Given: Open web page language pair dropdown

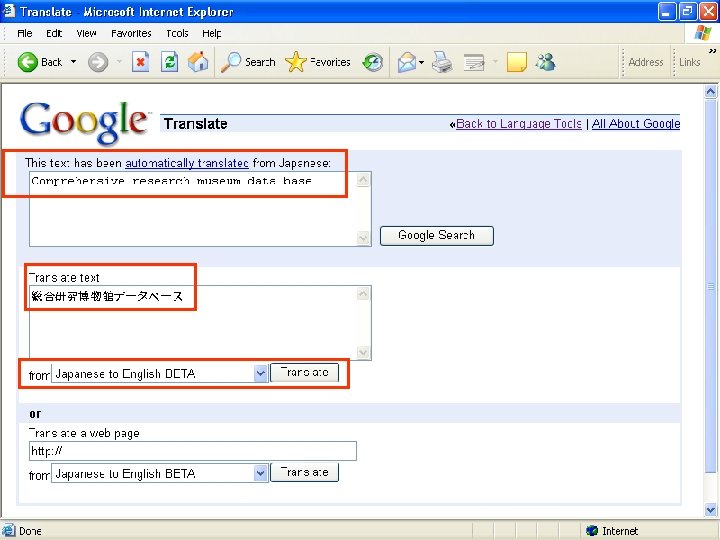Looking at the screenshot, I should (x=159, y=473).
